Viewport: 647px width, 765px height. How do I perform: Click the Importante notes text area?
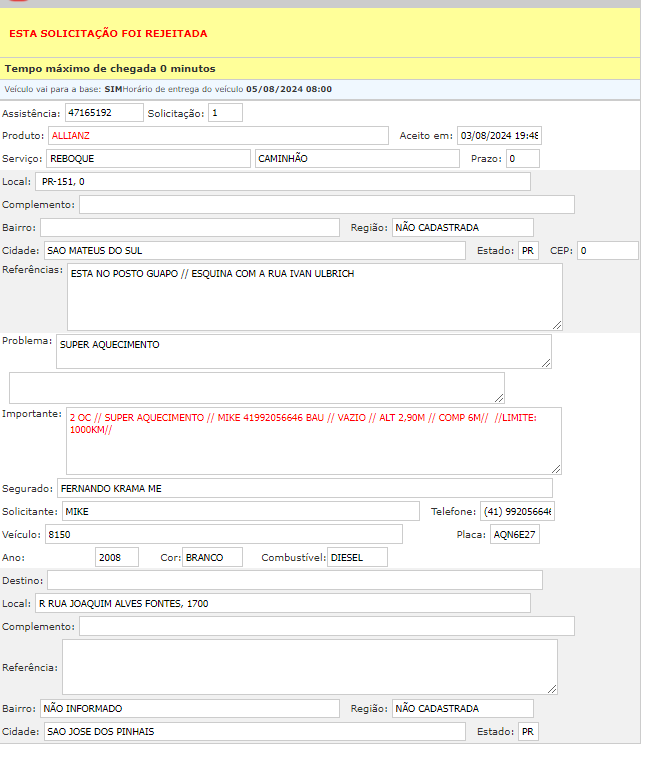[313, 440]
